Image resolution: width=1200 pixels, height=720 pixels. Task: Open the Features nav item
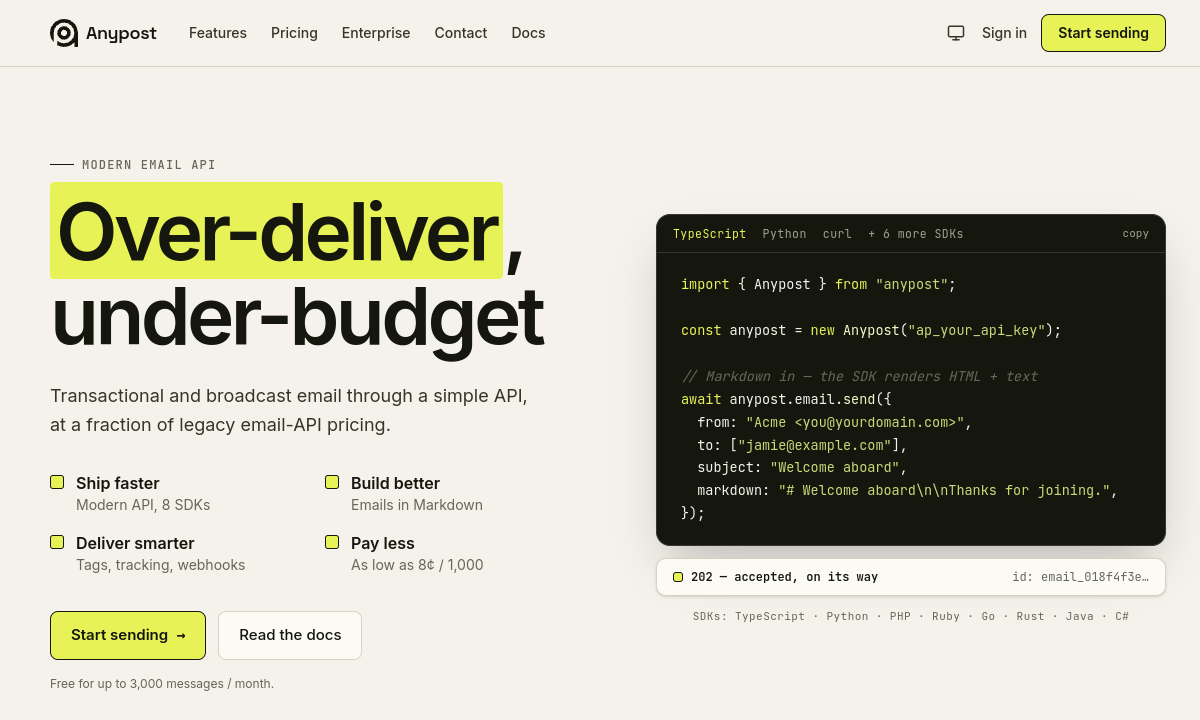point(218,33)
